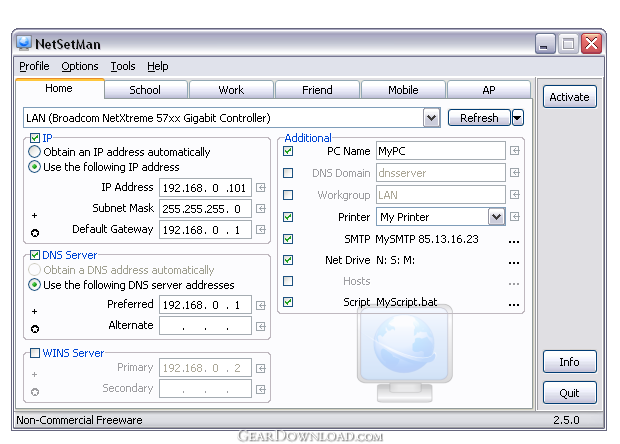Click the get-current icon beside WINS Primary
Image resolution: width=620 pixels, height=444 pixels.
coord(261,368)
